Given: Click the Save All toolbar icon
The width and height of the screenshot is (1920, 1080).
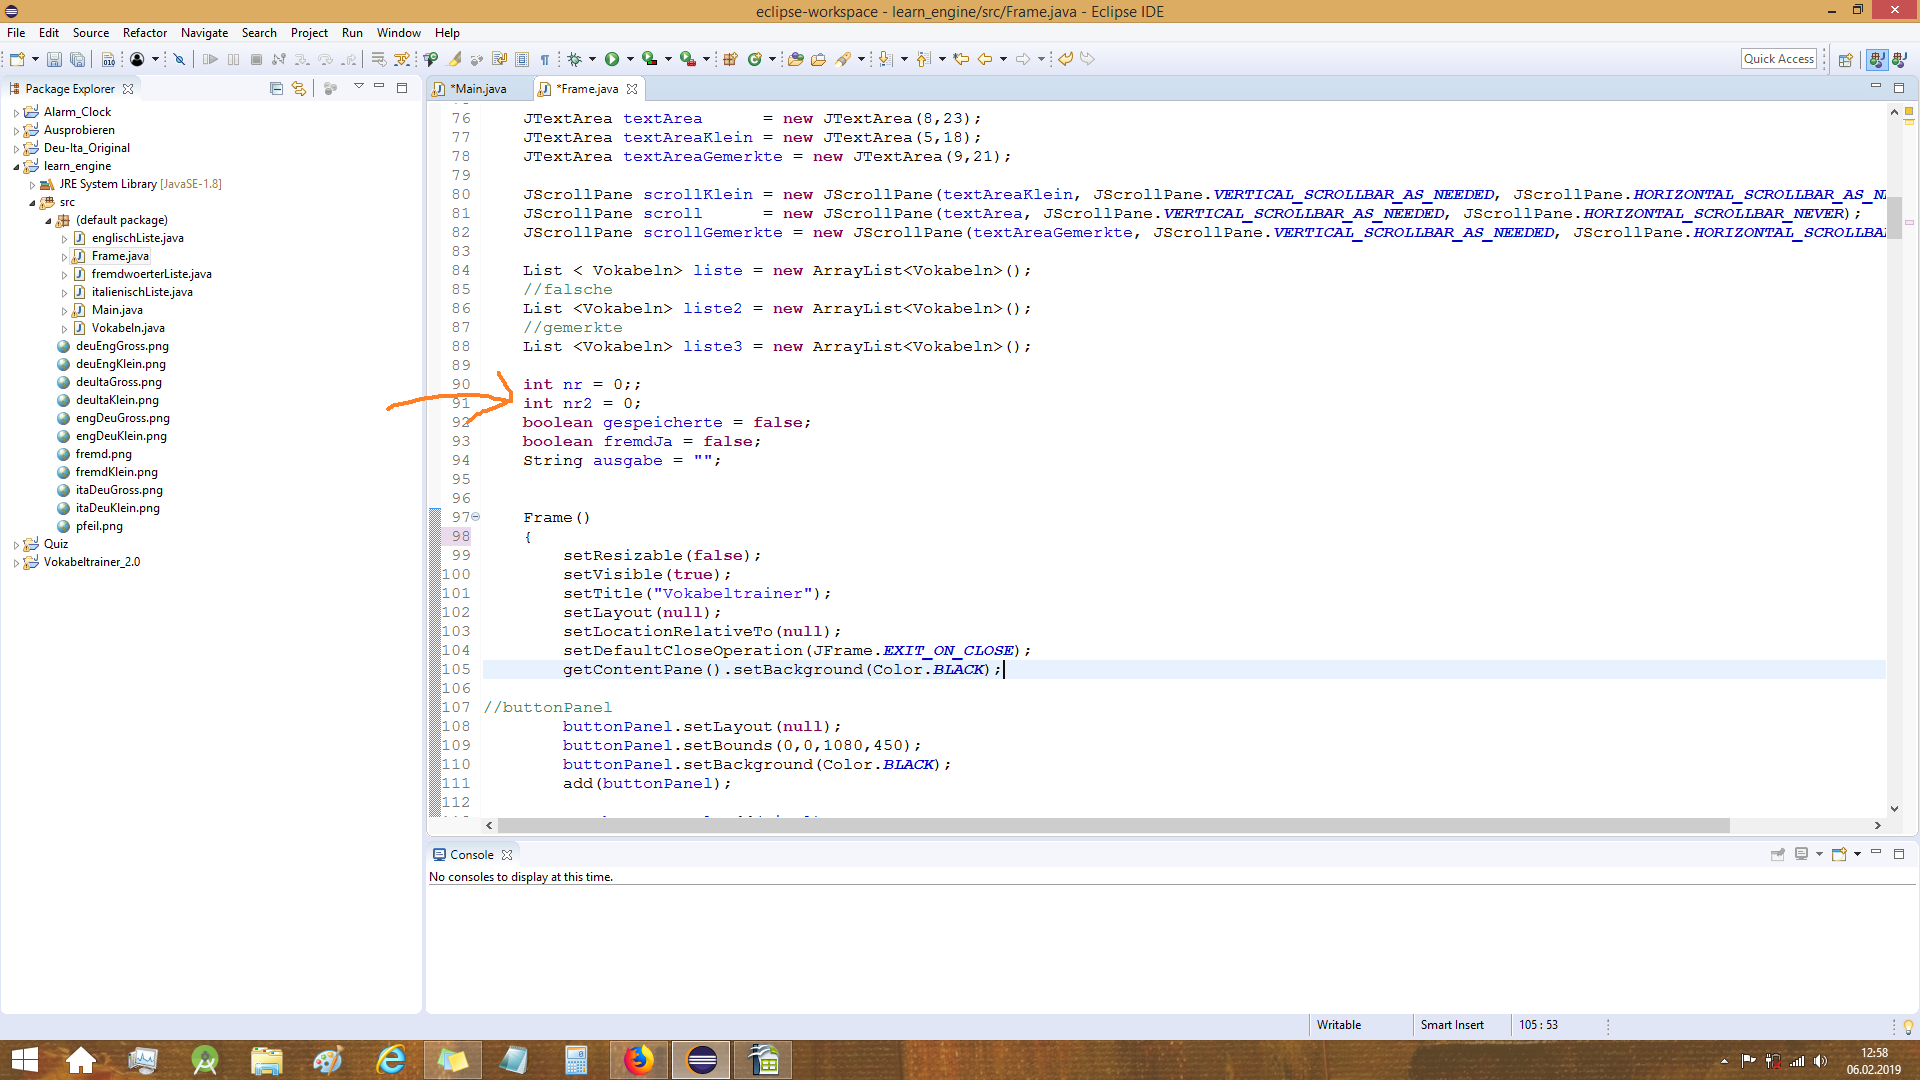Looking at the screenshot, I should [77, 58].
